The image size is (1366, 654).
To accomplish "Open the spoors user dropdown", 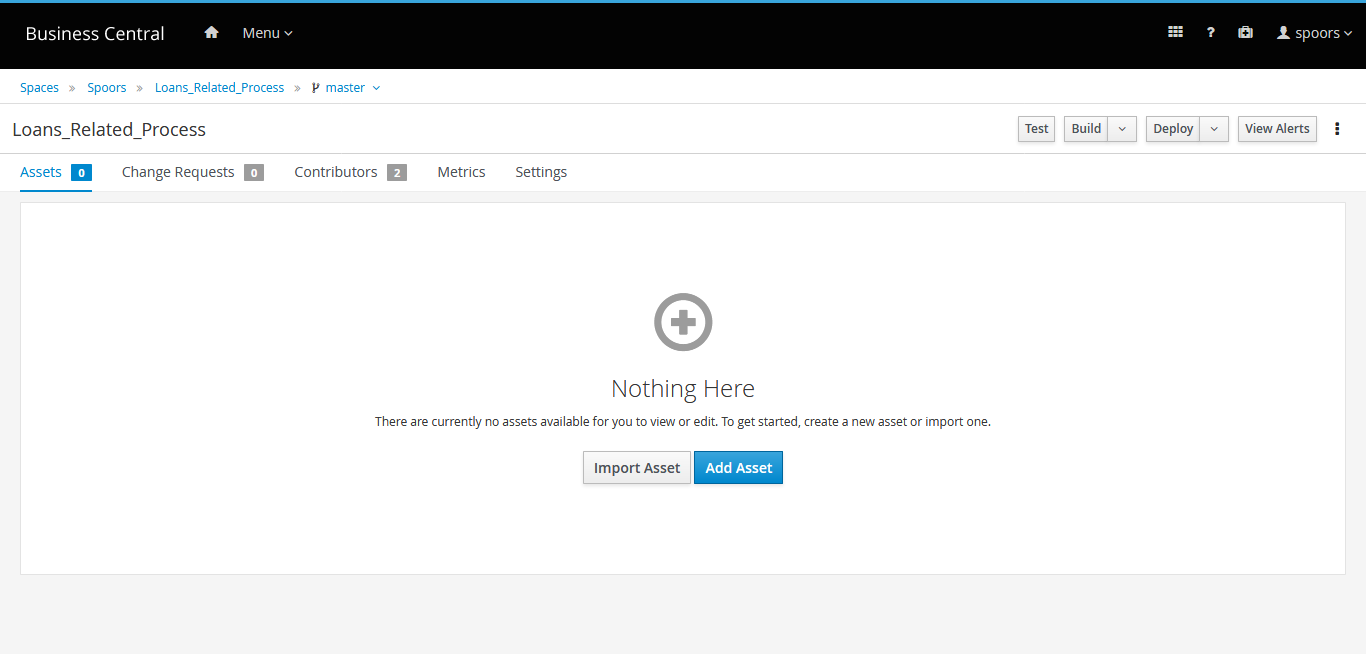I will click(1314, 33).
